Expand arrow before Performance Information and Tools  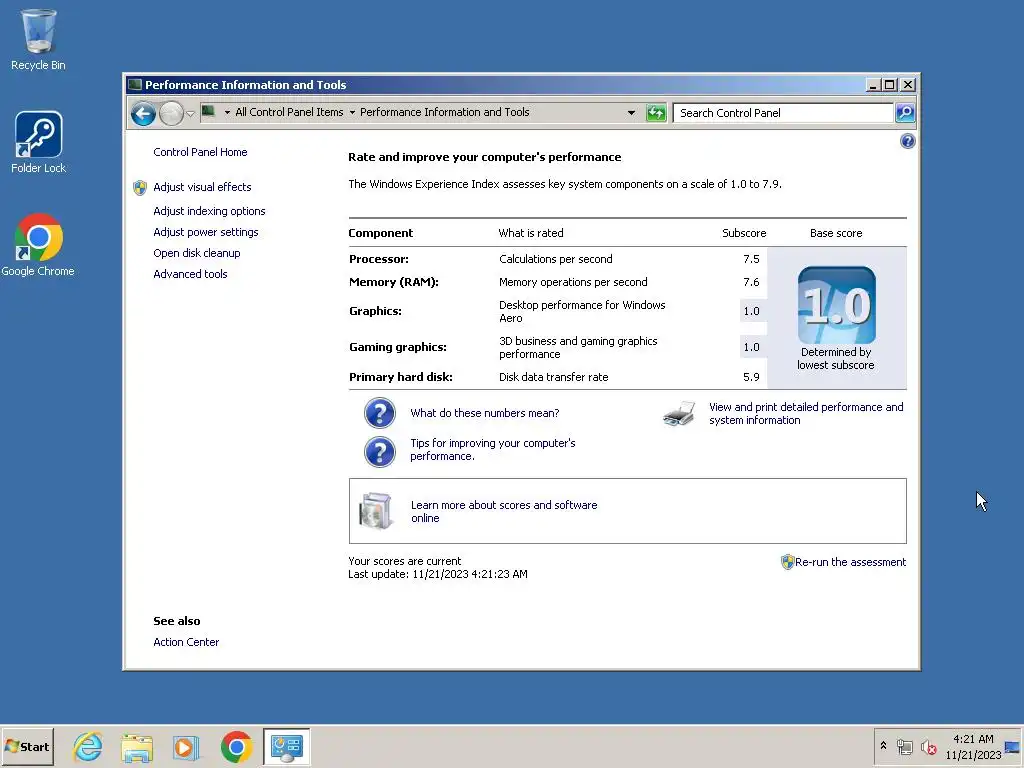pos(352,112)
